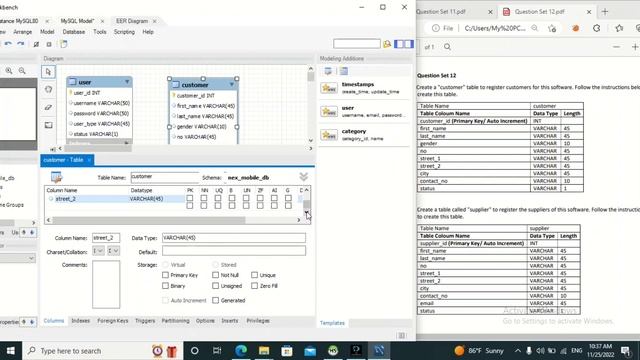
Task: Collapse table editor header with double chevron
Action: [x=304, y=177]
